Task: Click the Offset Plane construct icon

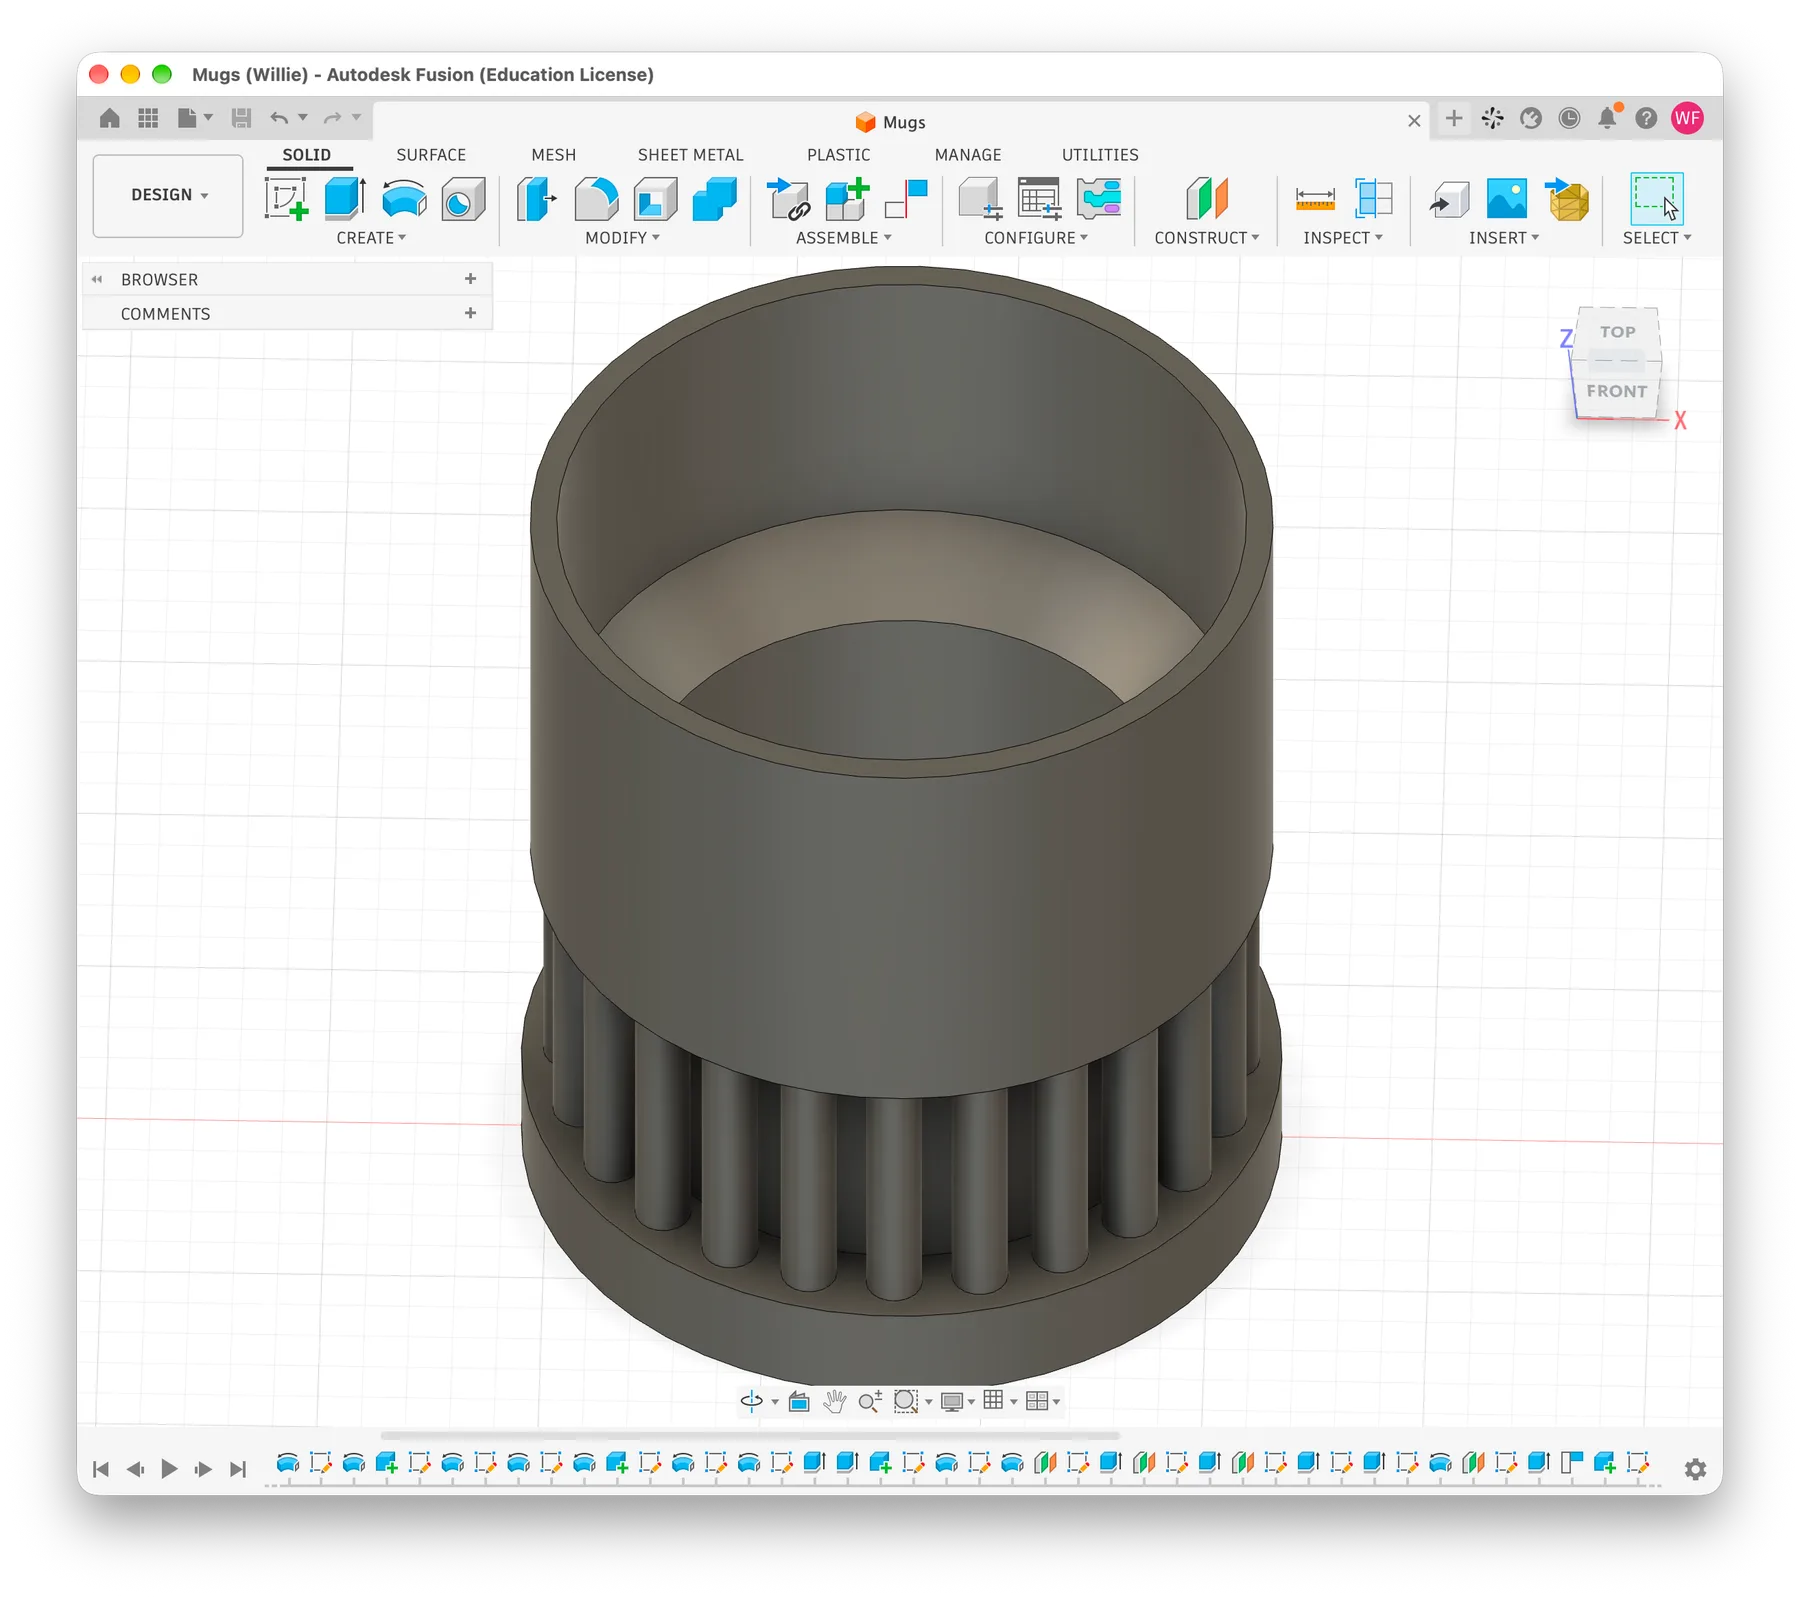Action: point(1207,198)
